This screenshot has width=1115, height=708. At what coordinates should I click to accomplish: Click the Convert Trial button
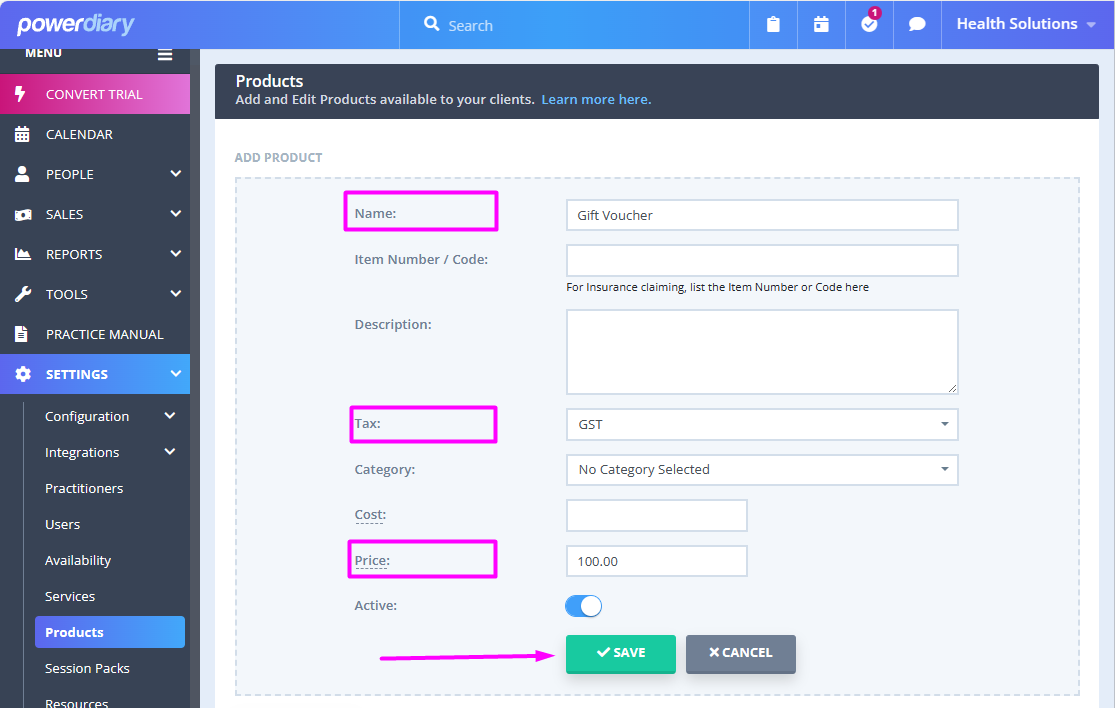(95, 94)
